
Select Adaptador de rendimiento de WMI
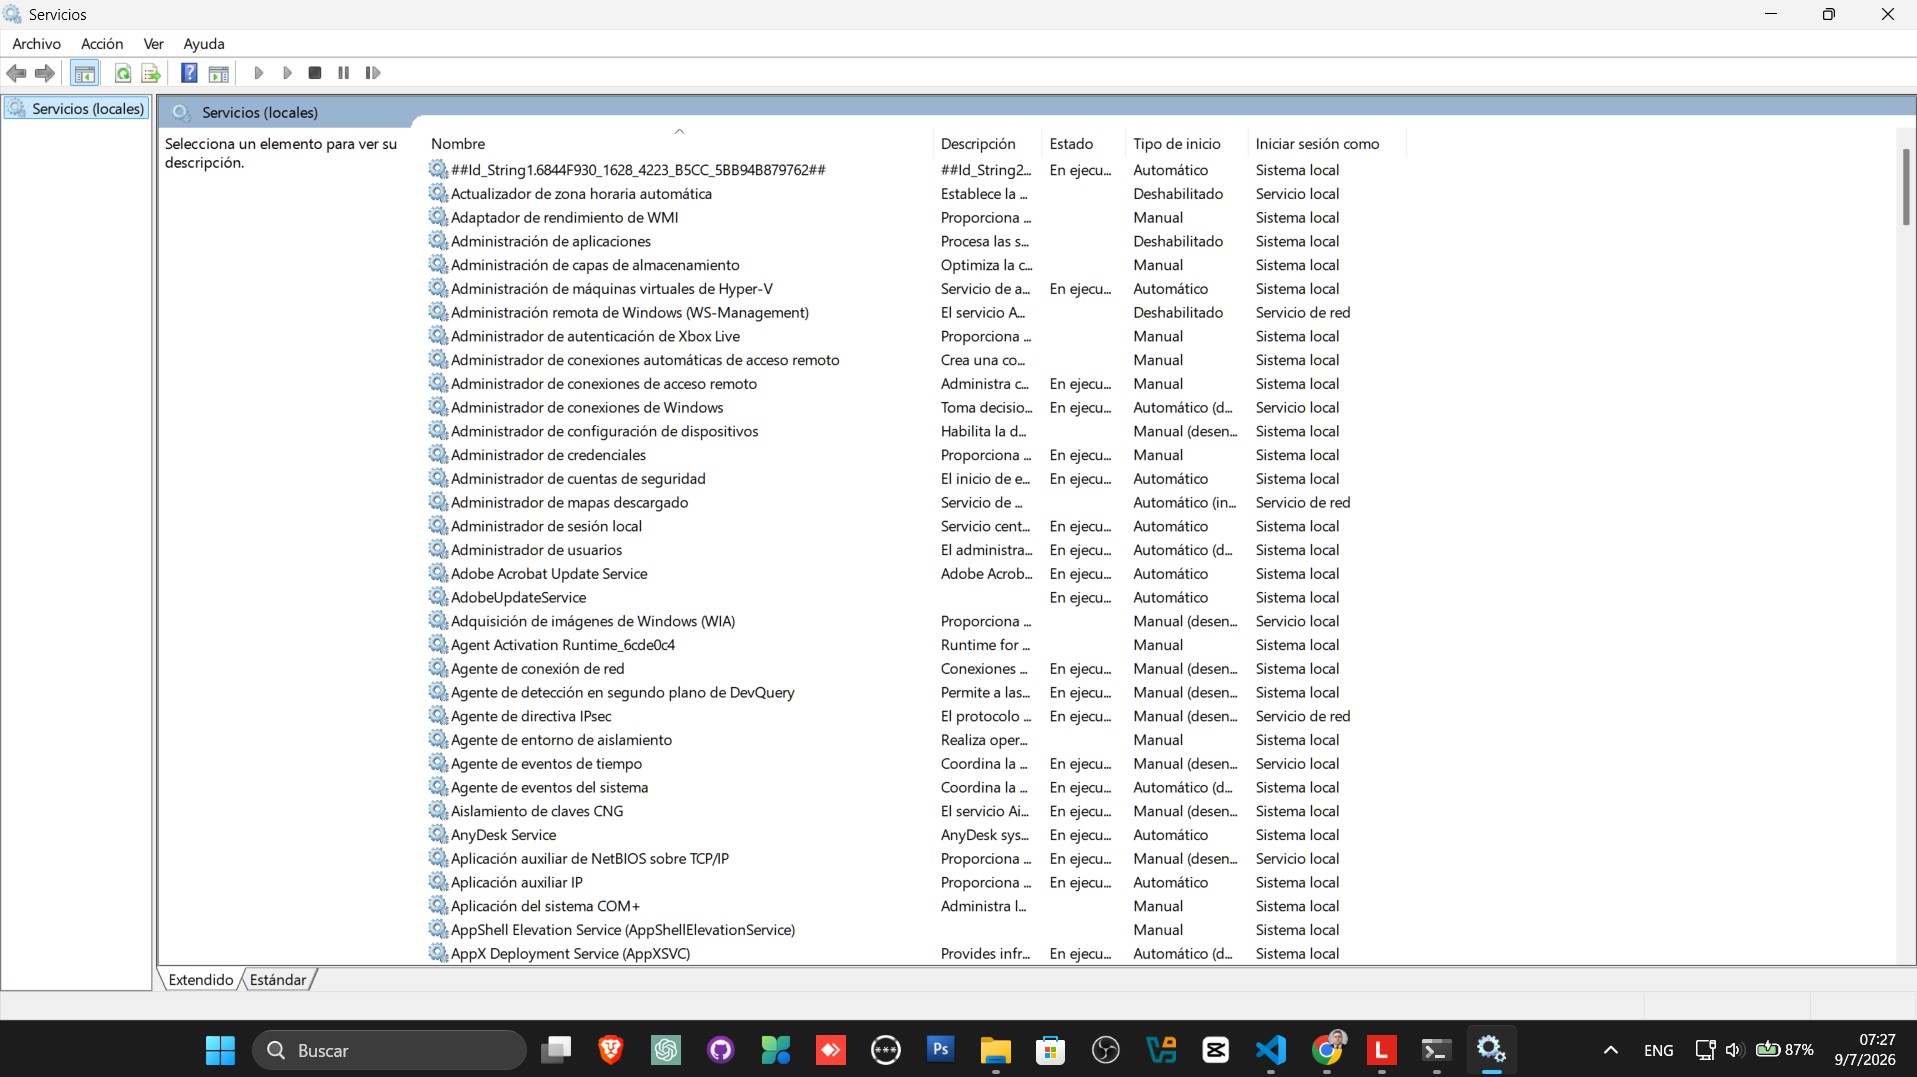tap(564, 218)
